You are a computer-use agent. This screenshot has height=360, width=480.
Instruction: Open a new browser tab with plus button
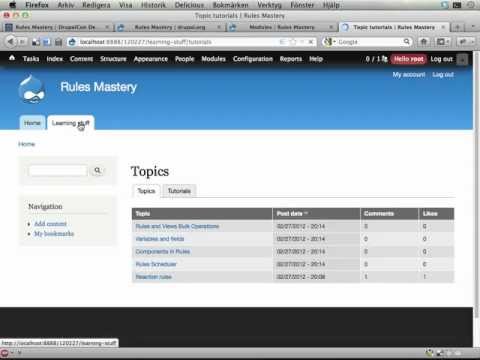click(458, 27)
